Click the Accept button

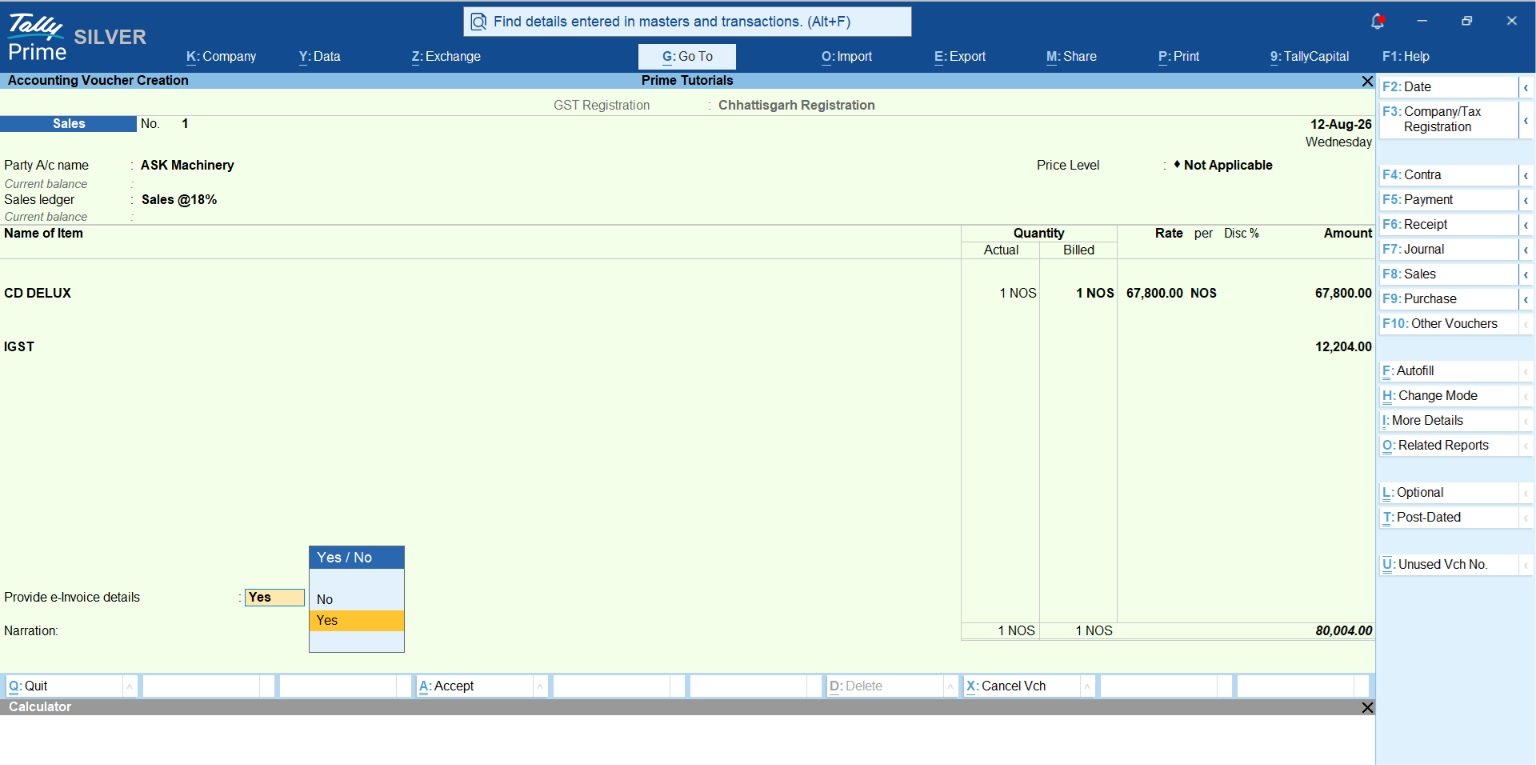click(x=474, y=686)
